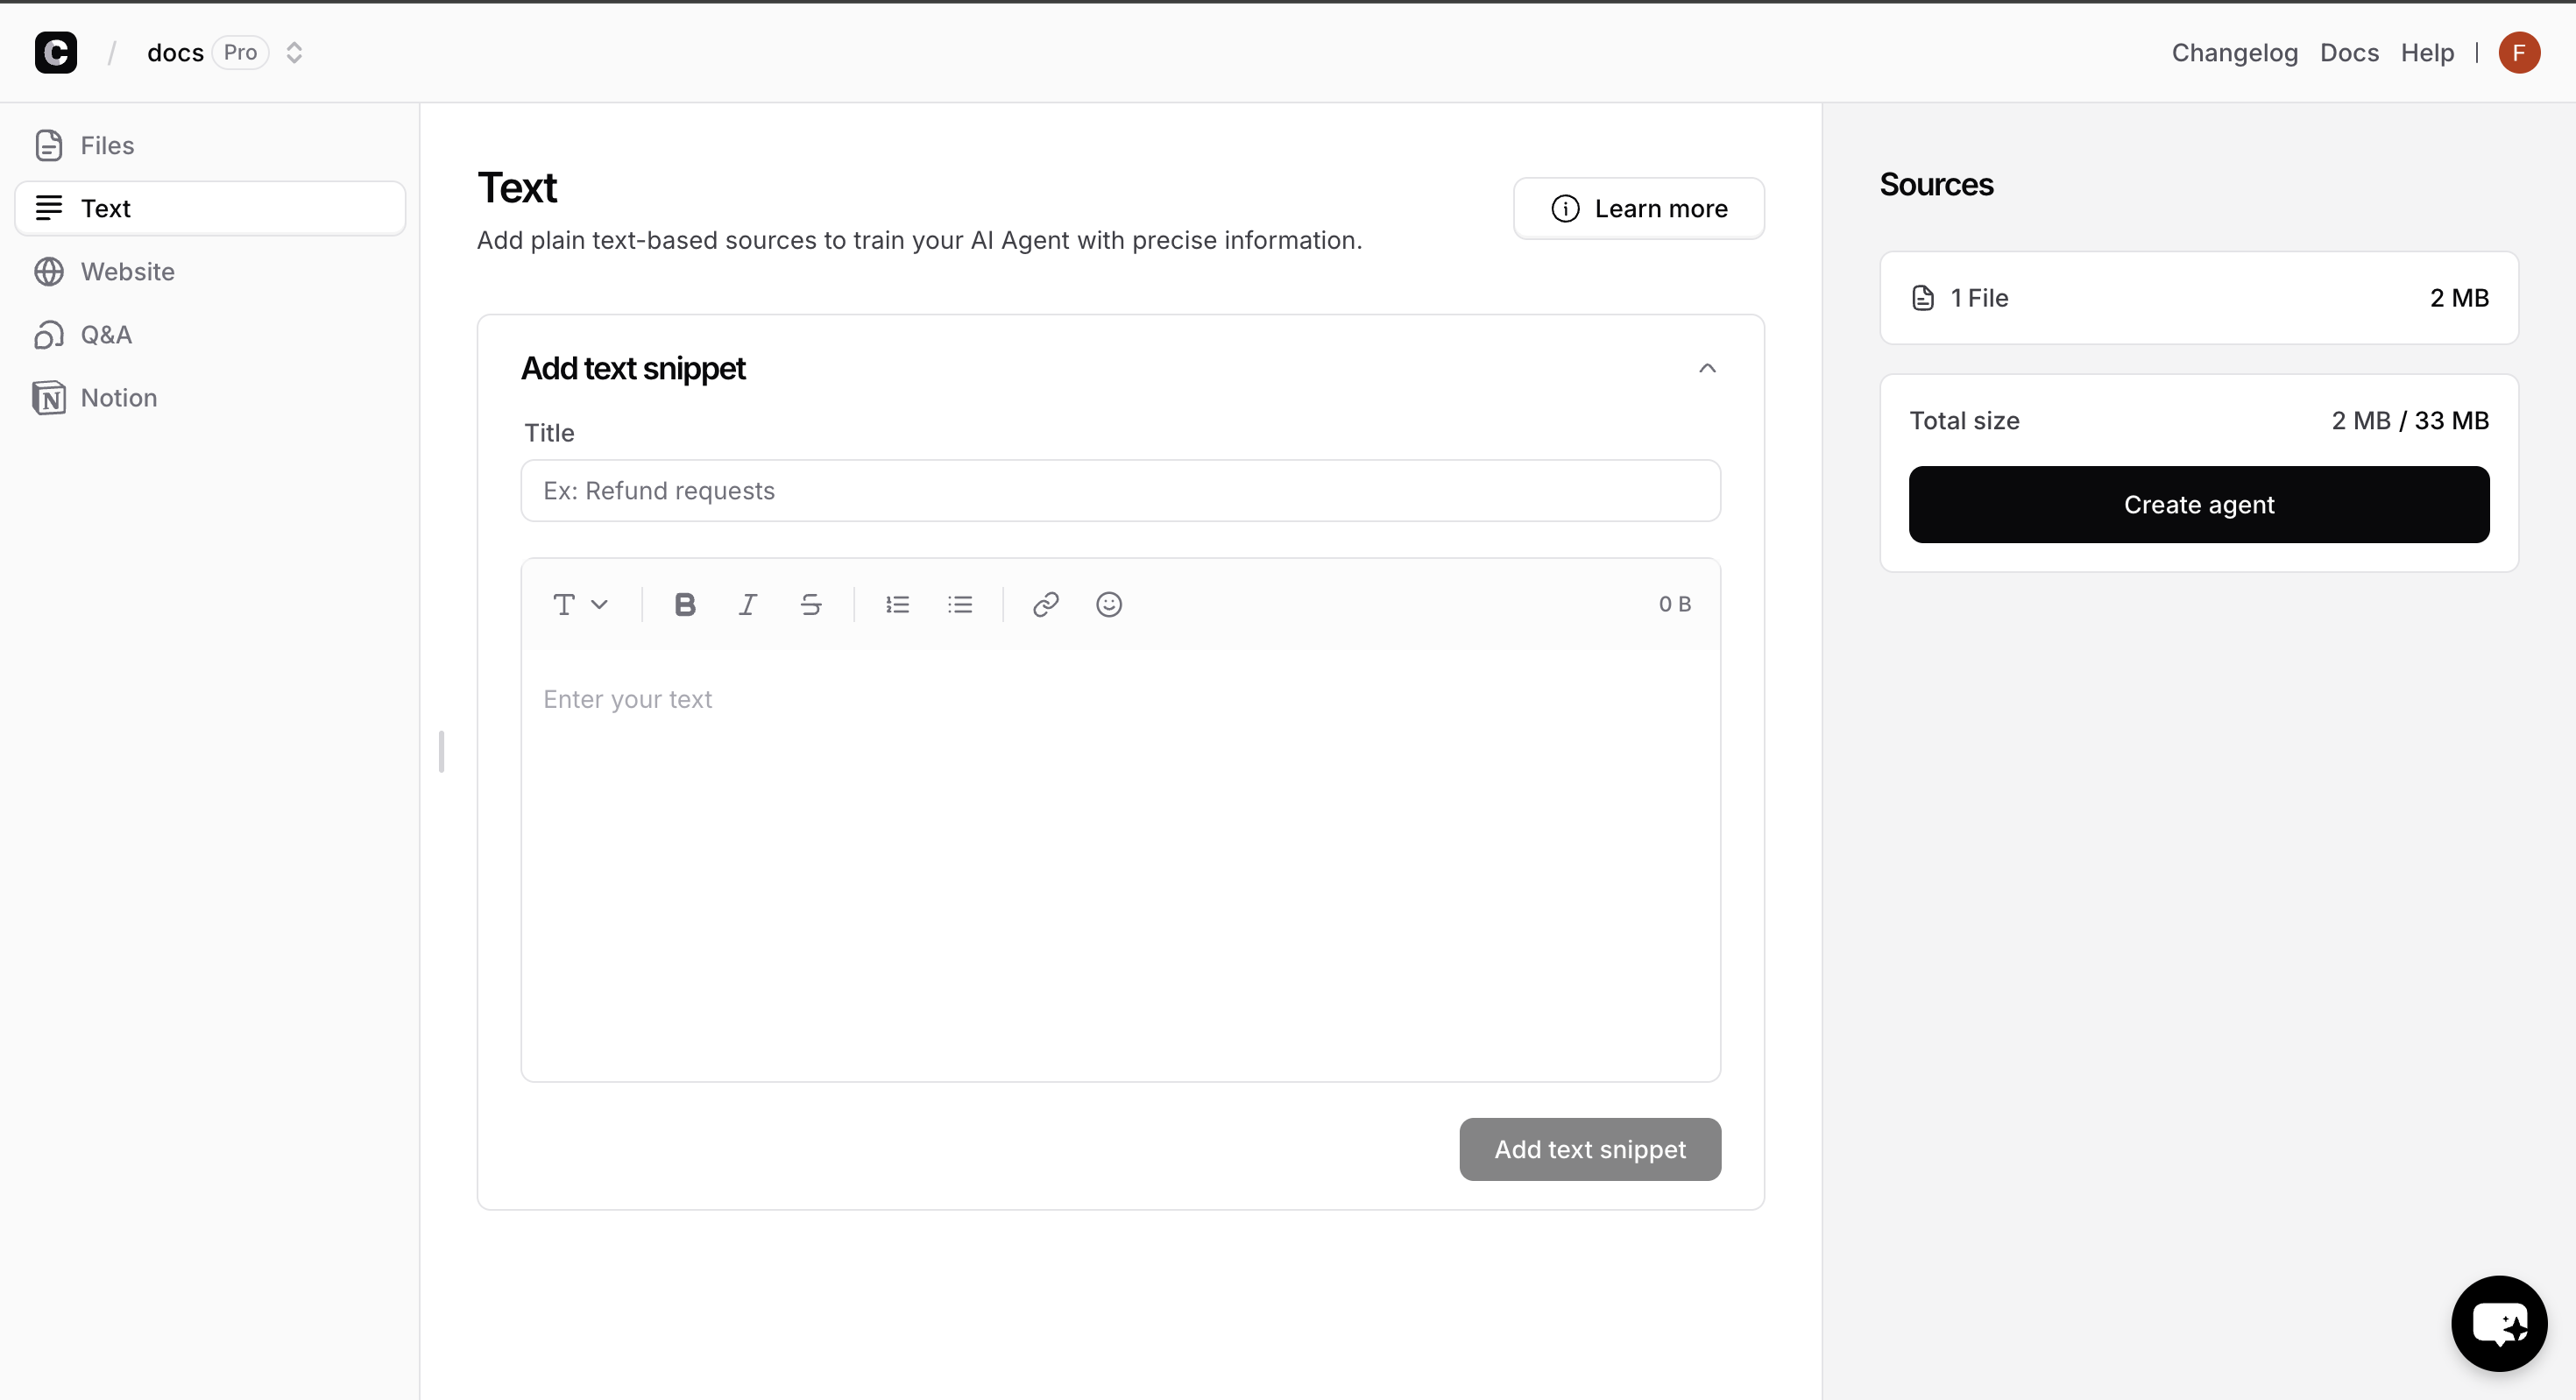
Task: Apply strikethrough formatting
Action: (810, 604)
